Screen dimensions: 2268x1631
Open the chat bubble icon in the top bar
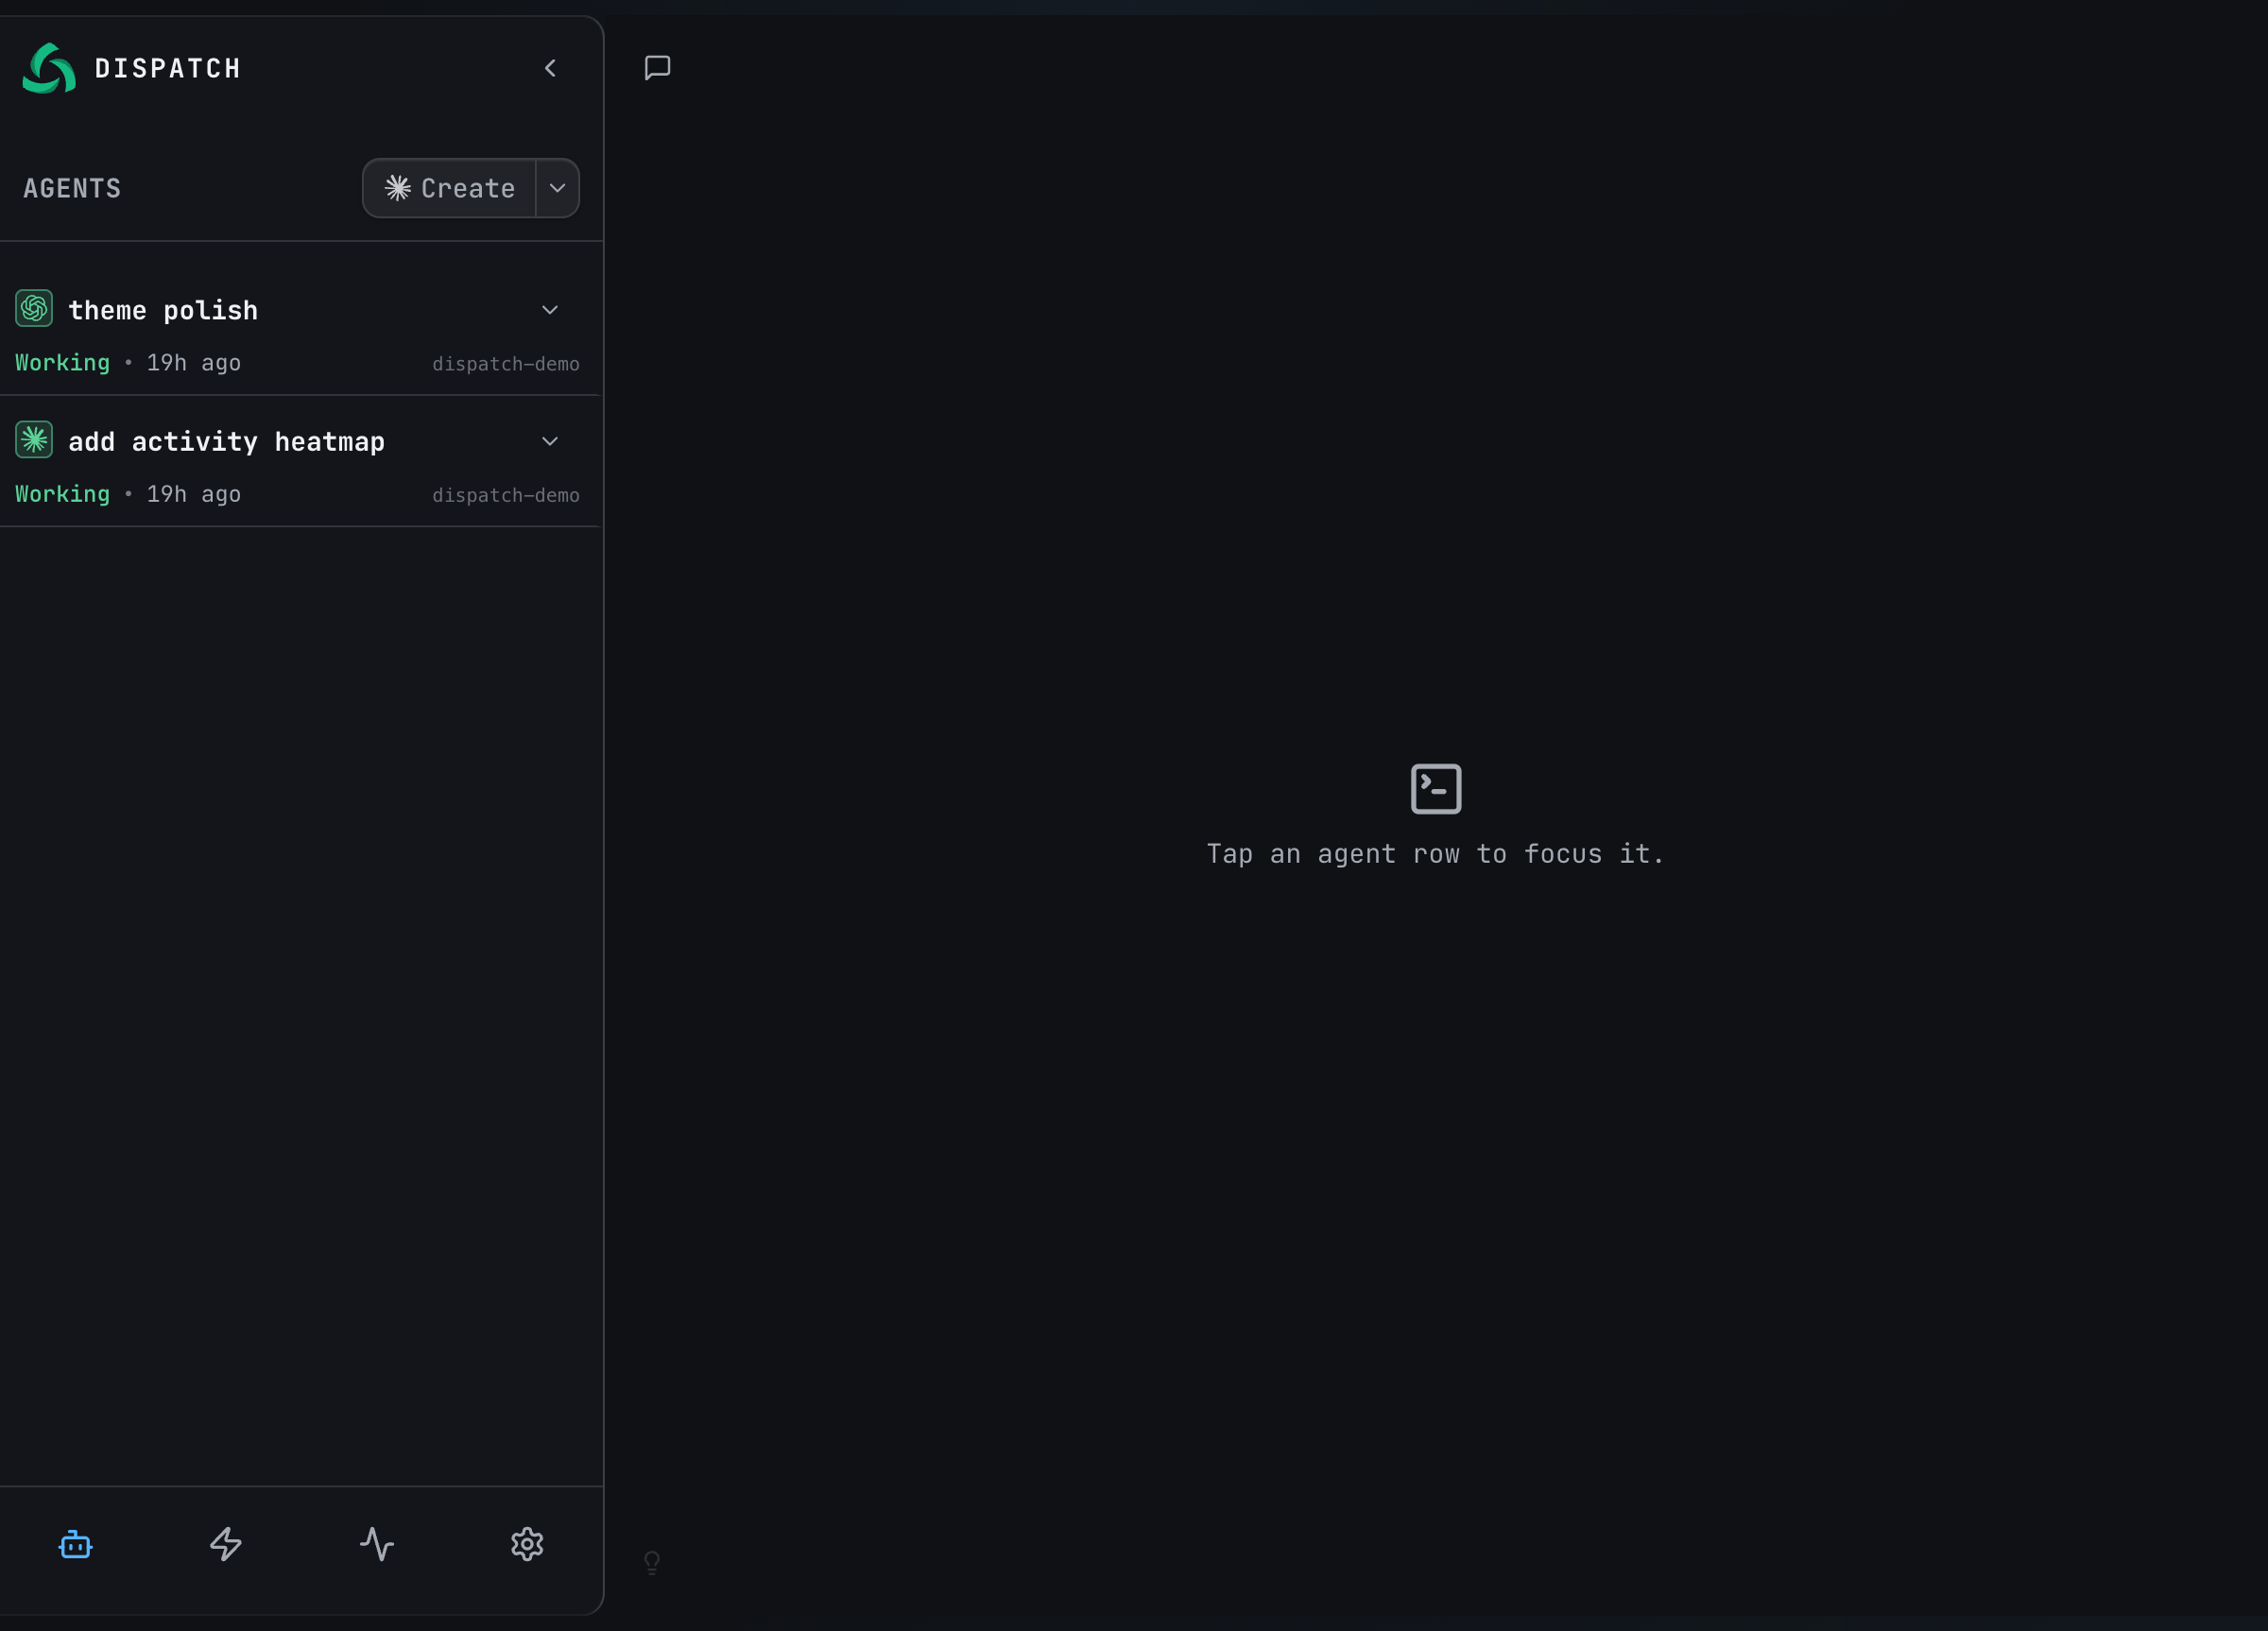(657, 68)
